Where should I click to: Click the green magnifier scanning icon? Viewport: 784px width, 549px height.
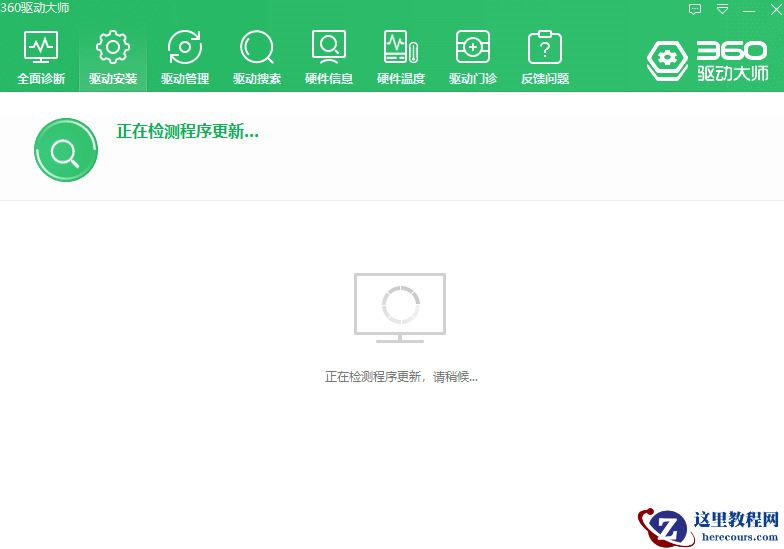66,150
